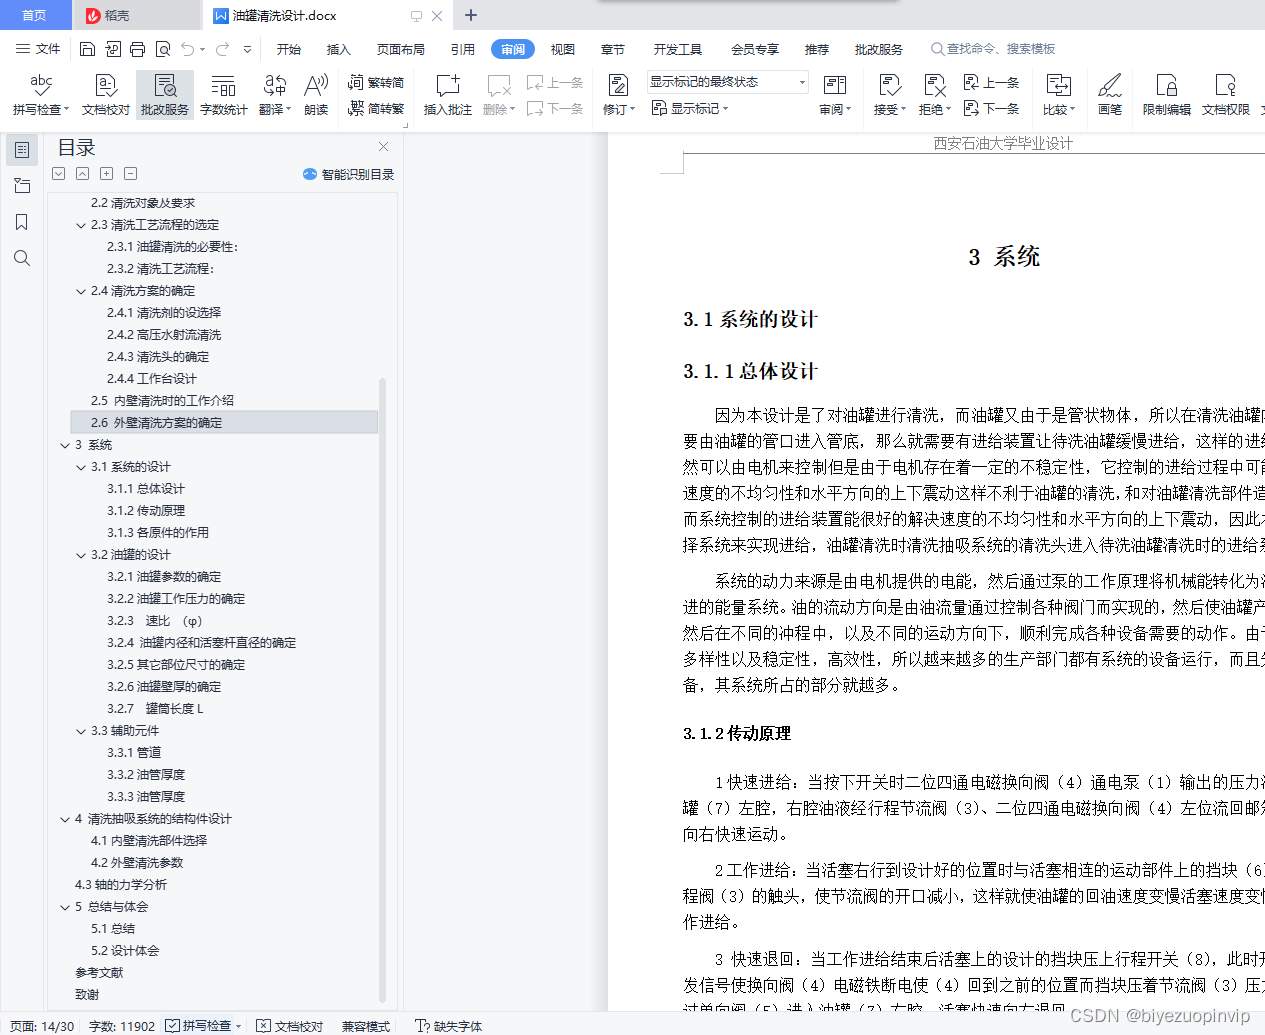Click 智能识别目录 link
1265x1035 pixels.
[x=349, y=174]
